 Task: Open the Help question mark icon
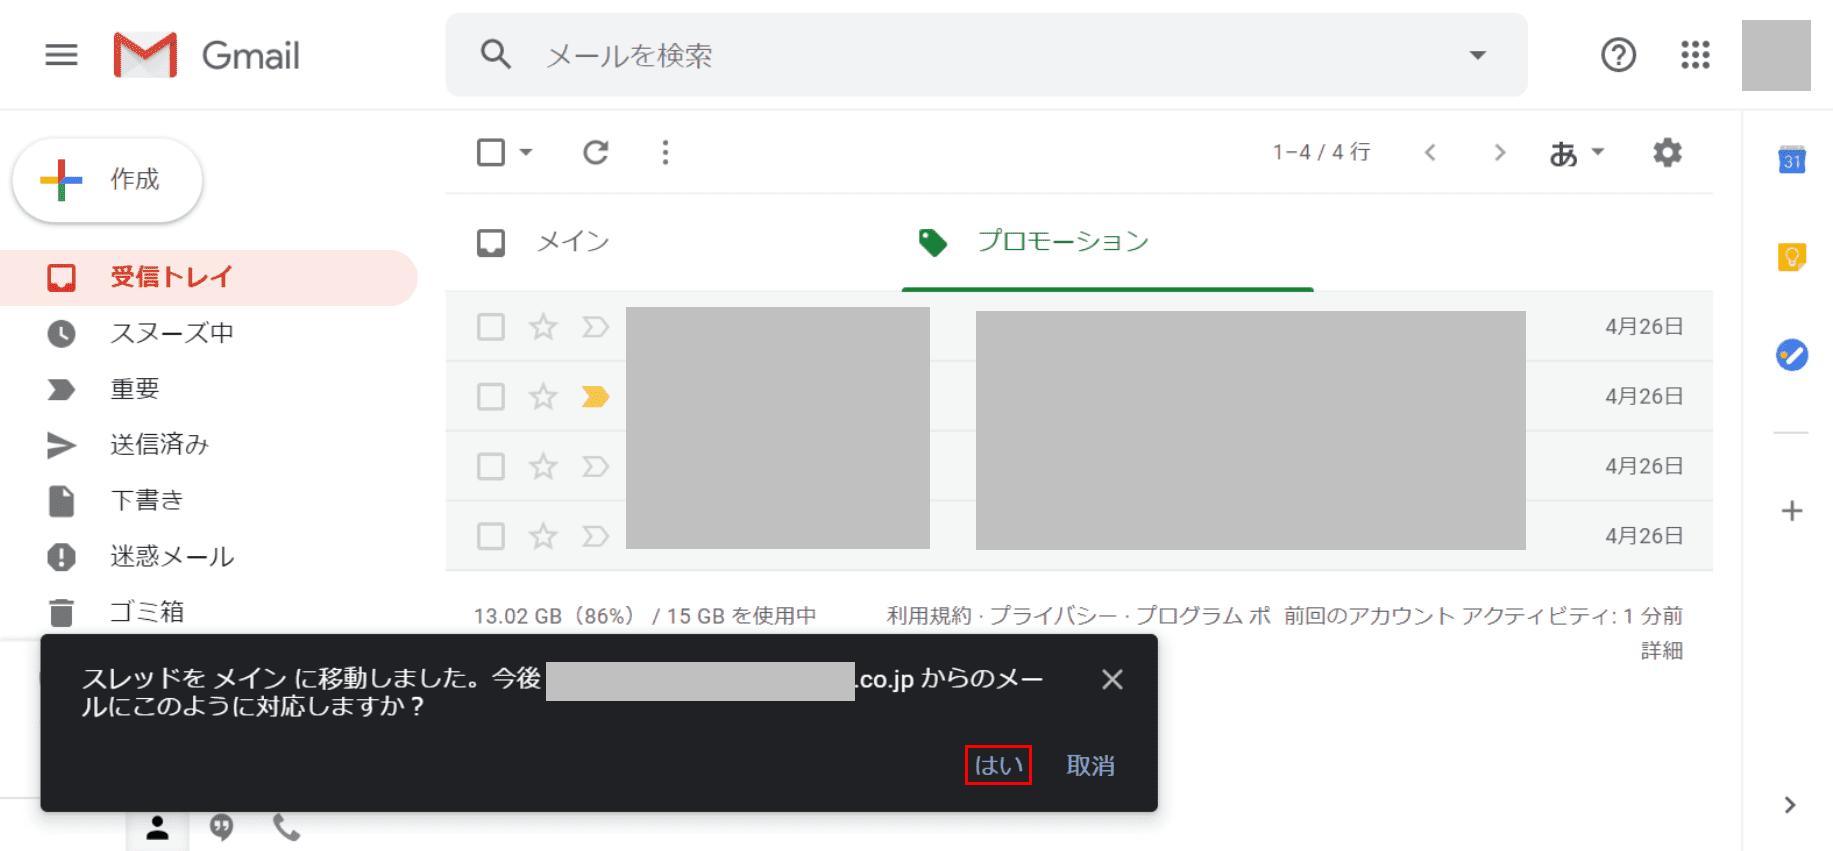click(1618, 55)
